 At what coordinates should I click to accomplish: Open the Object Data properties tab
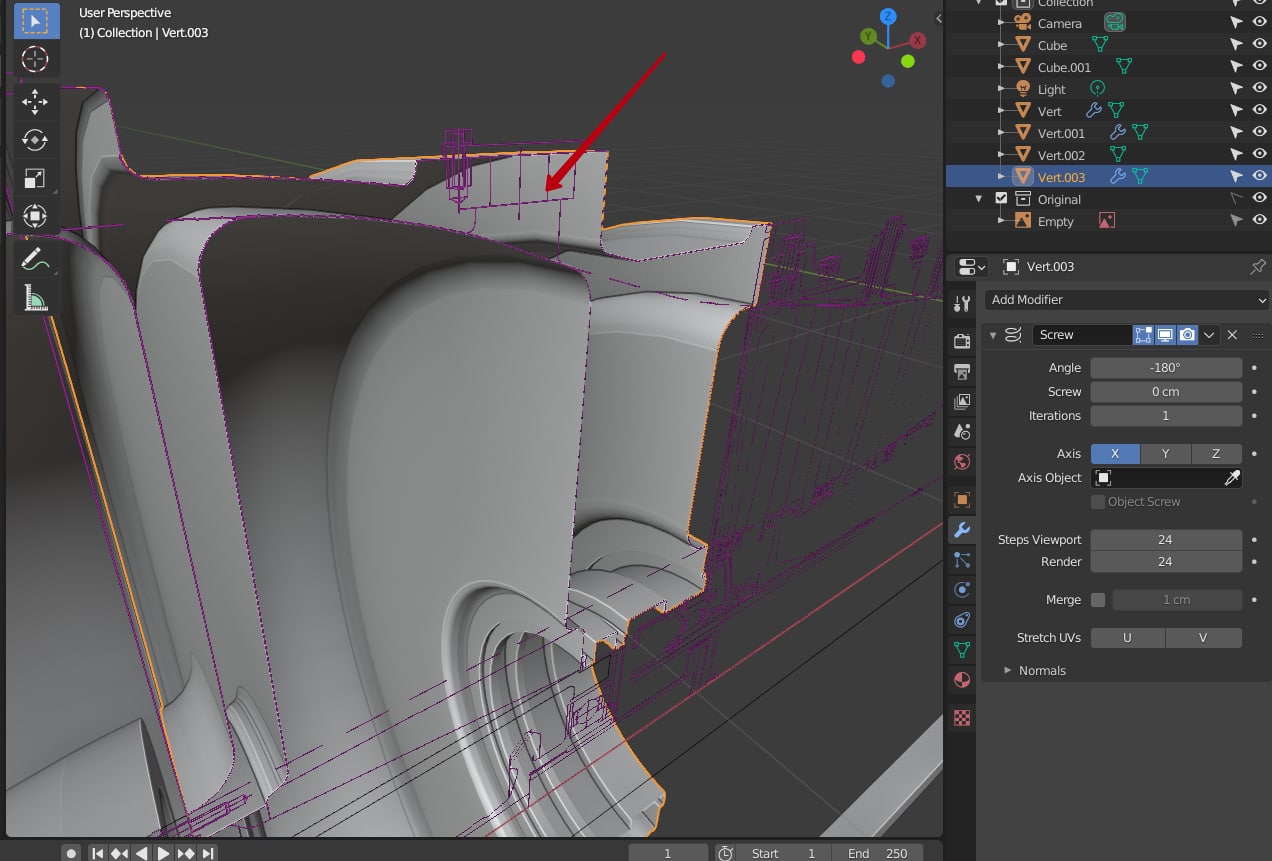pyautogui.click(x=962, y=650)
